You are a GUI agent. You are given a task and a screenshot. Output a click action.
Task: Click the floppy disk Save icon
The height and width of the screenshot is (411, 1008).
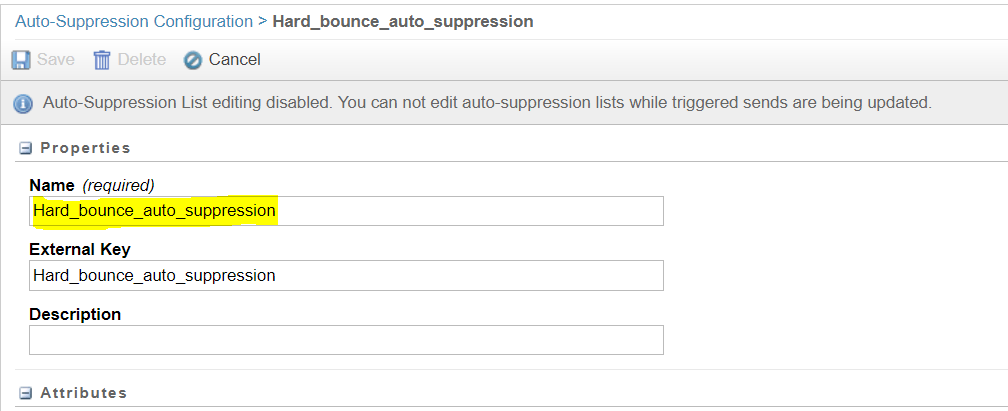21,60
